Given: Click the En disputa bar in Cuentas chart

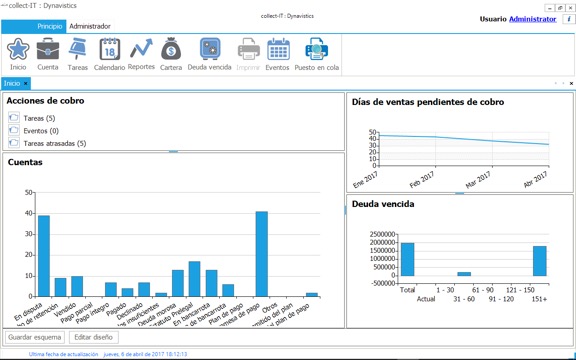Looking at the screenshot, I should [x=44, y=256].
